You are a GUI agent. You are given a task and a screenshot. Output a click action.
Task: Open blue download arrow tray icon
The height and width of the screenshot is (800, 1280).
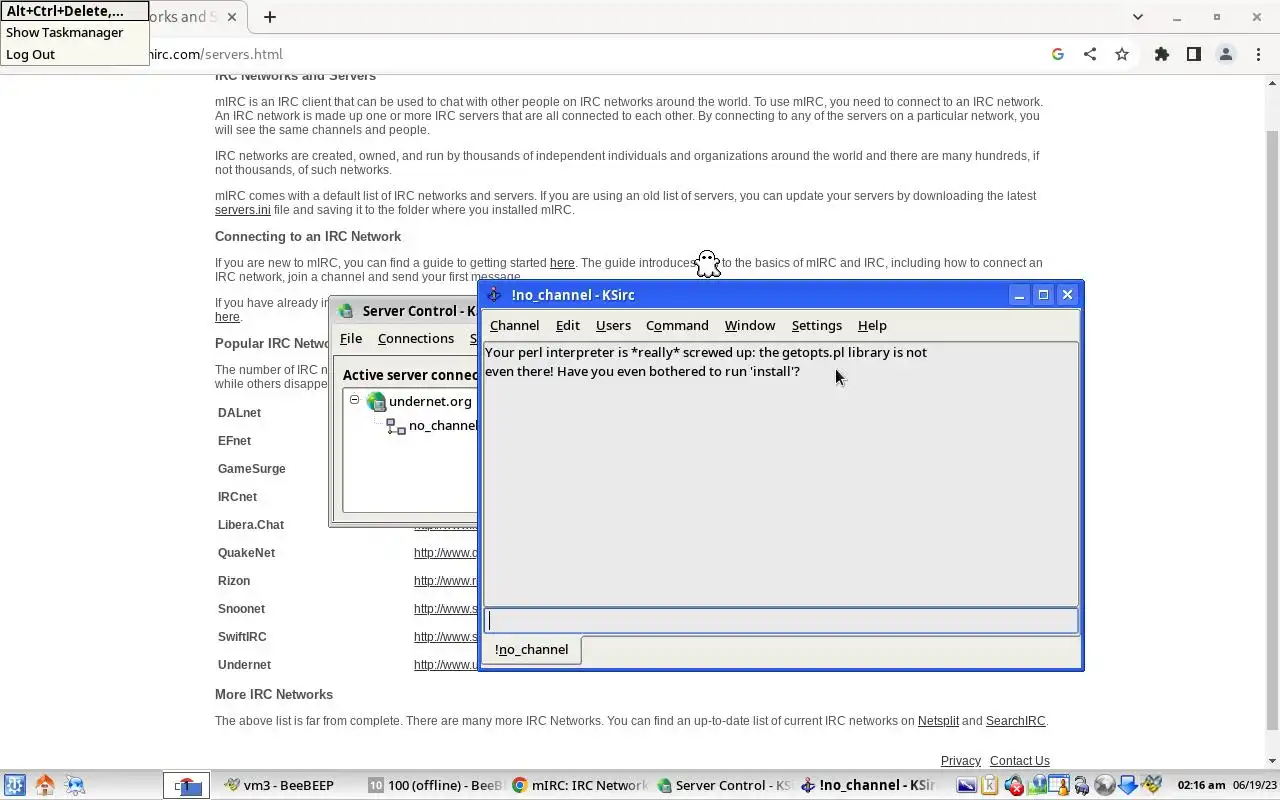1128,786
